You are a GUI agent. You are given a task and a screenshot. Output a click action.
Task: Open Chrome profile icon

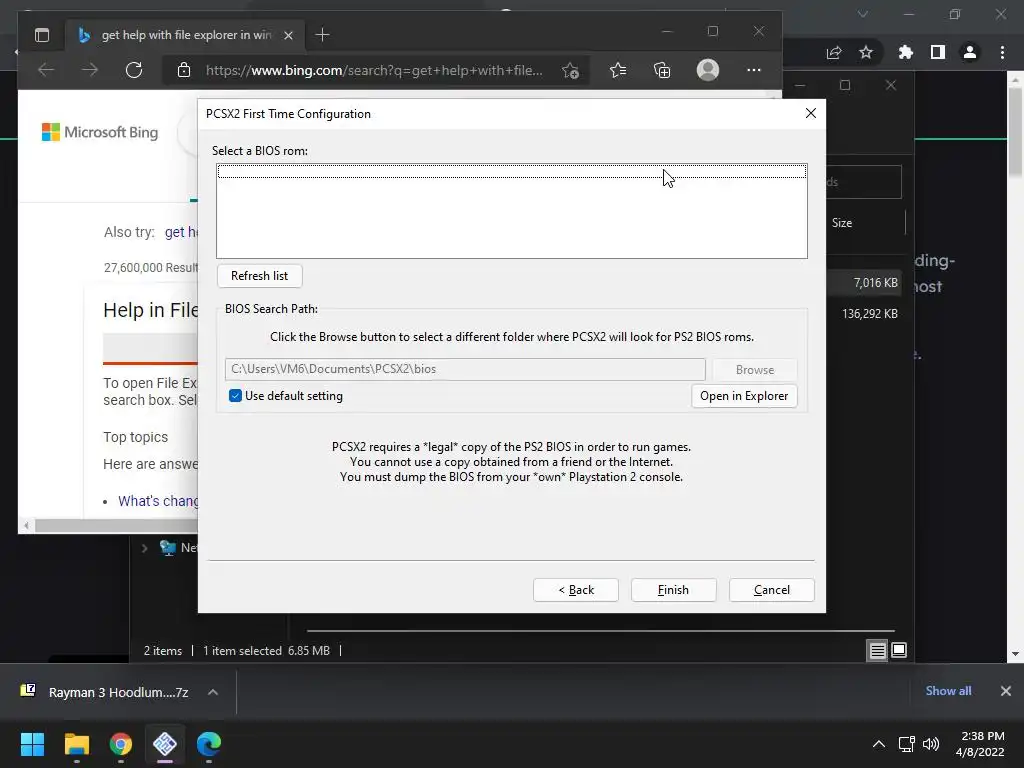[970, 52]
